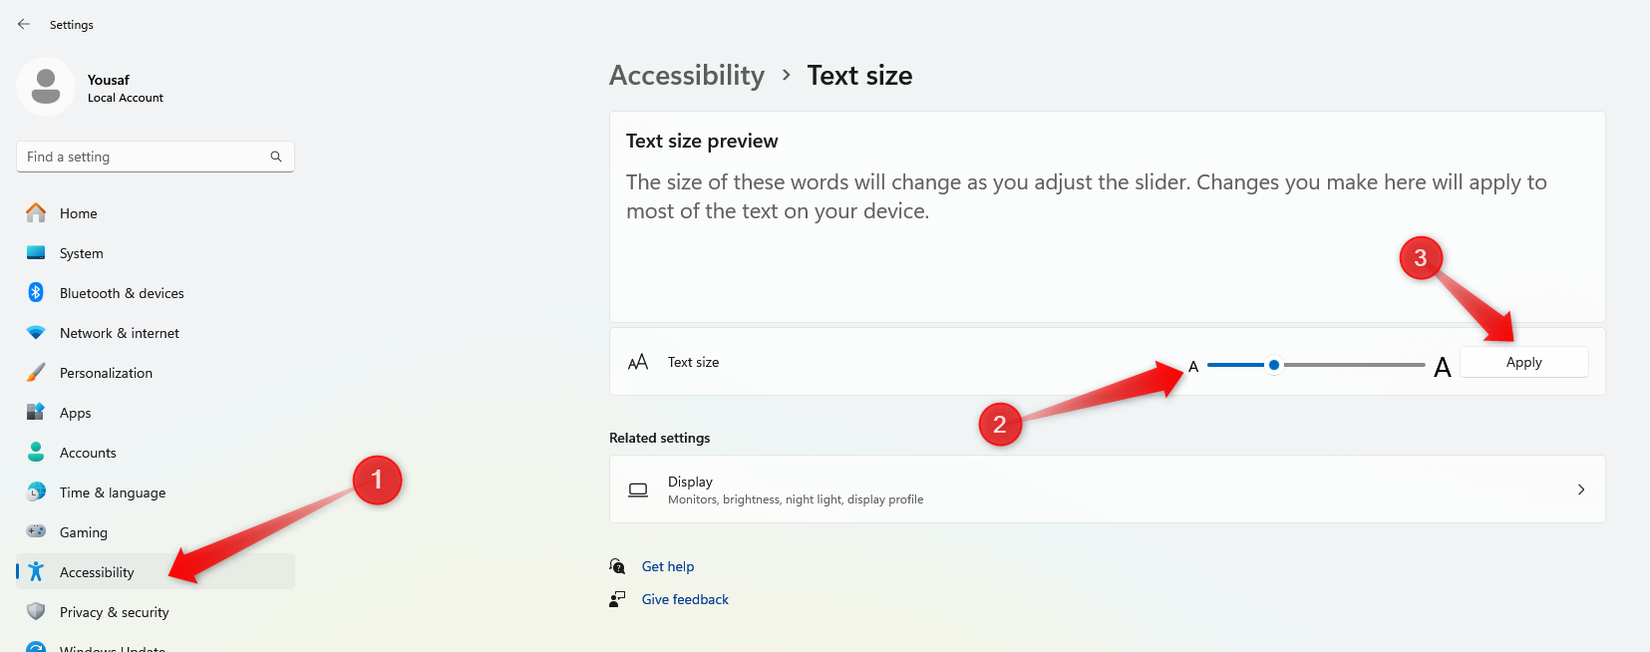1650x652 pixels.
Task: Click the Find a setting search box
Action: pos(145,157)
